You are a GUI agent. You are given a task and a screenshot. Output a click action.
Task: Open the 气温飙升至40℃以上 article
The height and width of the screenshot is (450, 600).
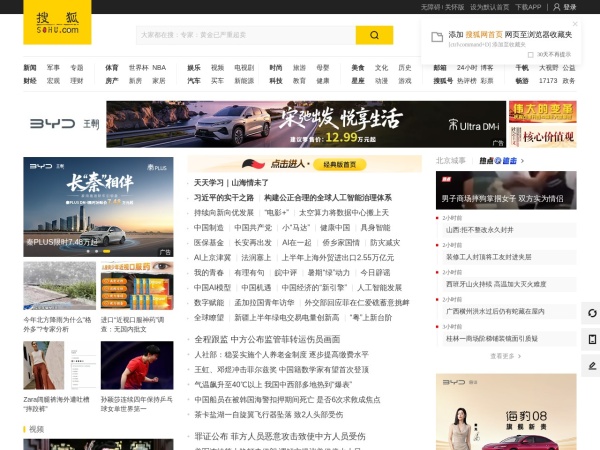click(273, 385)
